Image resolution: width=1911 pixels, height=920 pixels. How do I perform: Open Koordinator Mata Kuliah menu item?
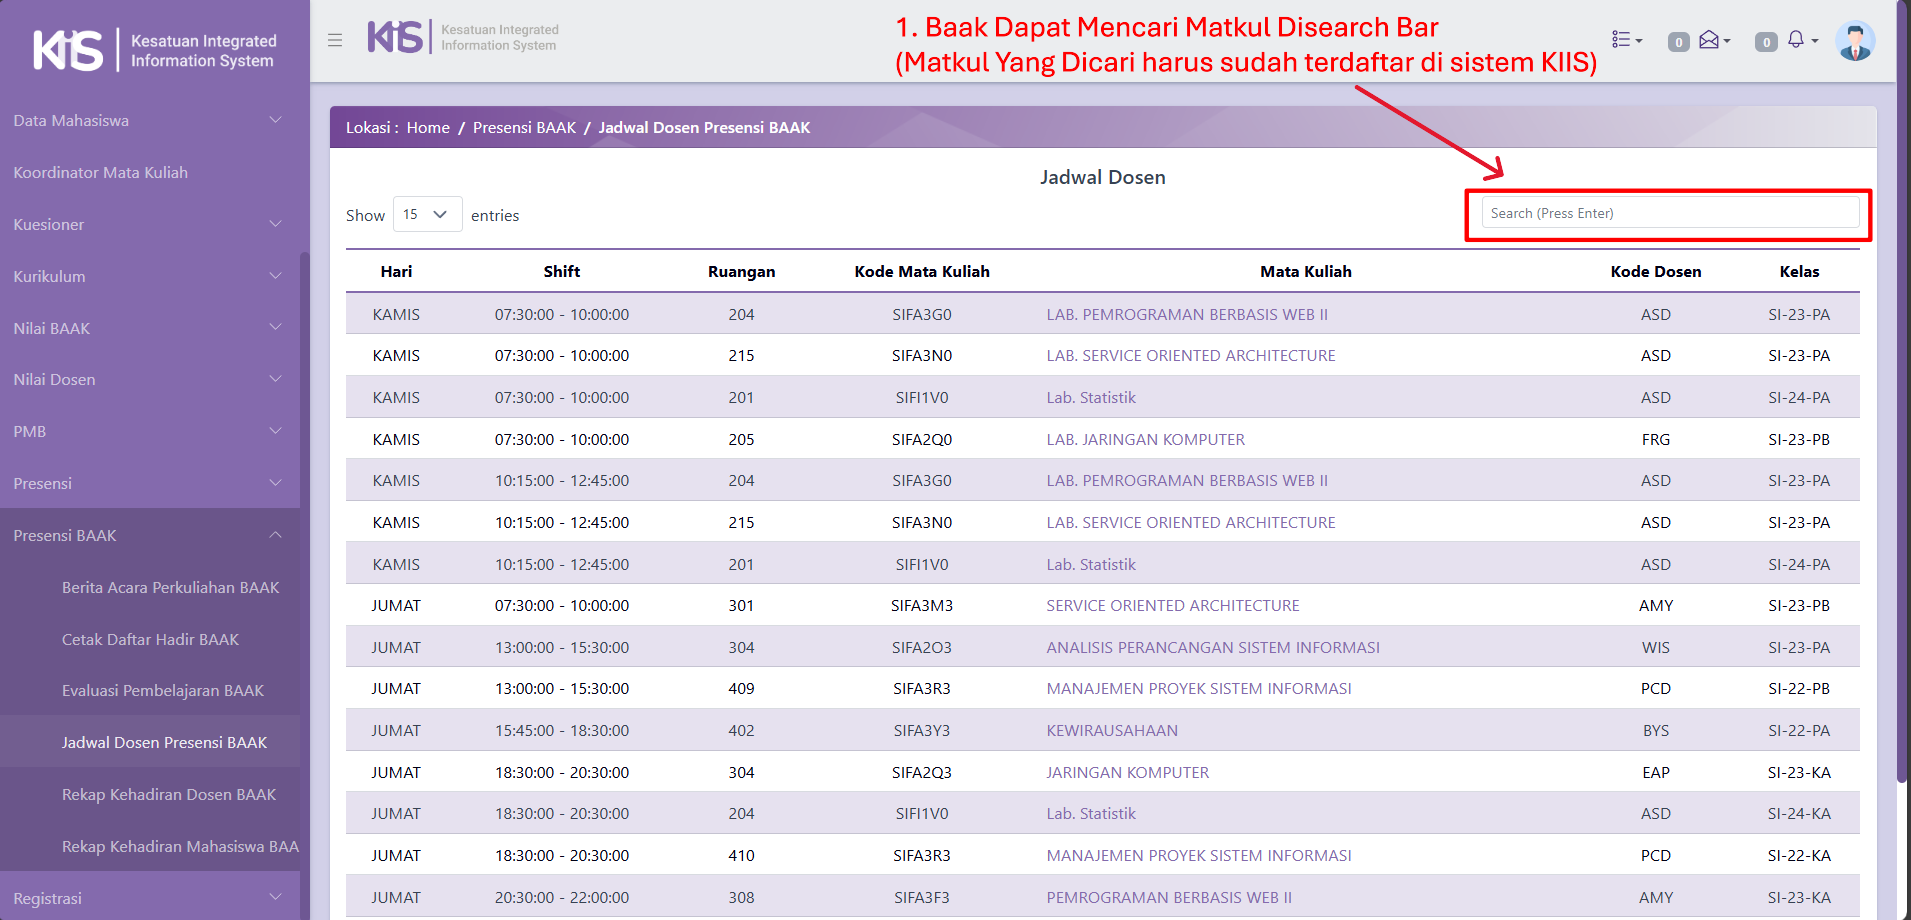click(100, 172)
